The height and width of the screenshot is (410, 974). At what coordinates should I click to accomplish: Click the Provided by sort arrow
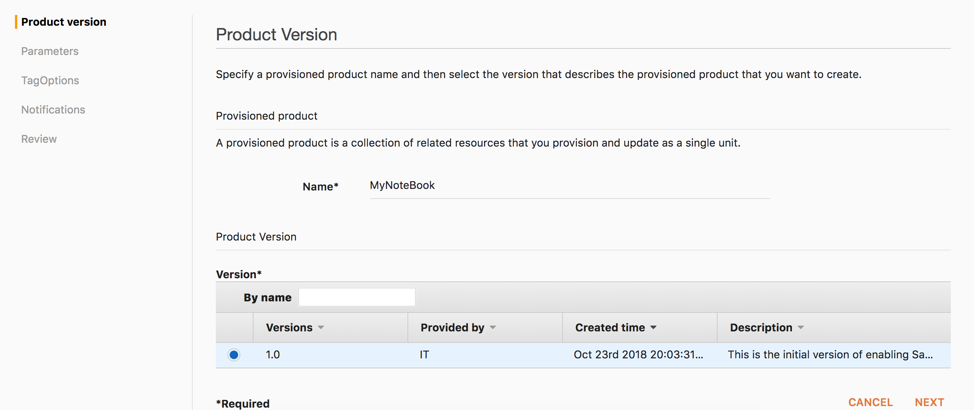pos(493,328)
